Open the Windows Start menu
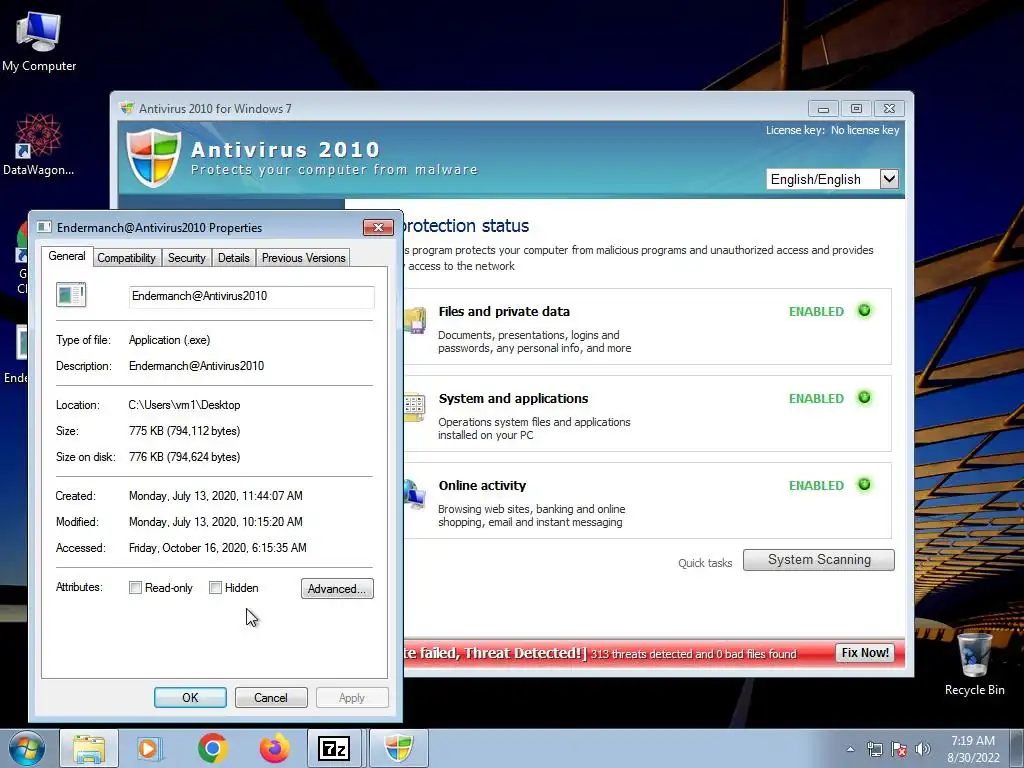 tap(26, 748)
